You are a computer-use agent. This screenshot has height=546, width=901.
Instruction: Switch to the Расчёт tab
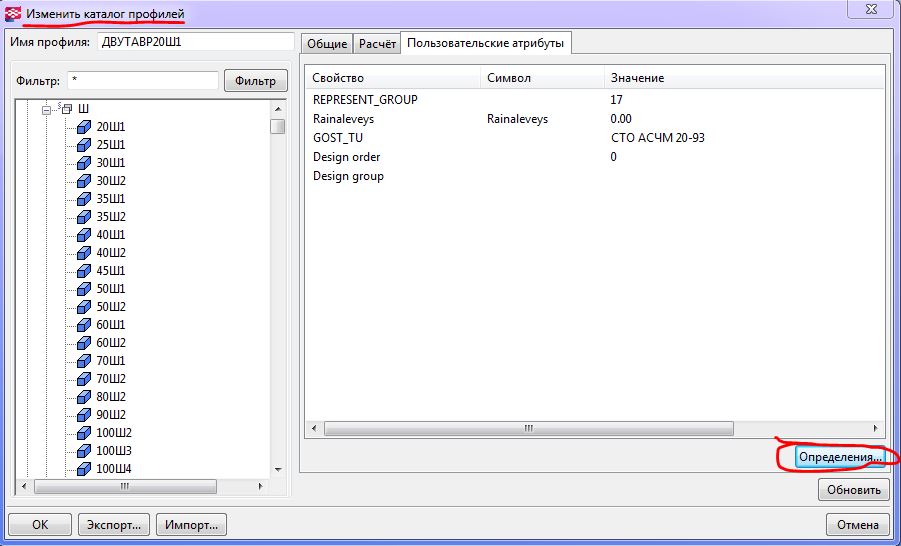click(x=378, y=44)
